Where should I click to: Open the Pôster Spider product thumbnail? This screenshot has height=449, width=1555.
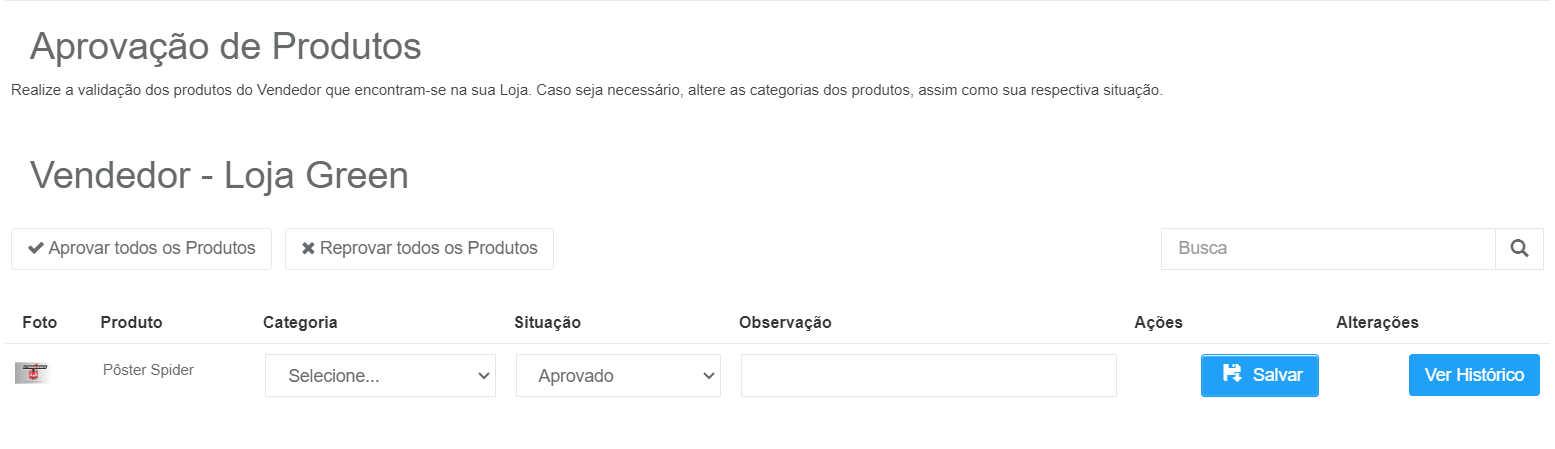click(x=33, y=373)
